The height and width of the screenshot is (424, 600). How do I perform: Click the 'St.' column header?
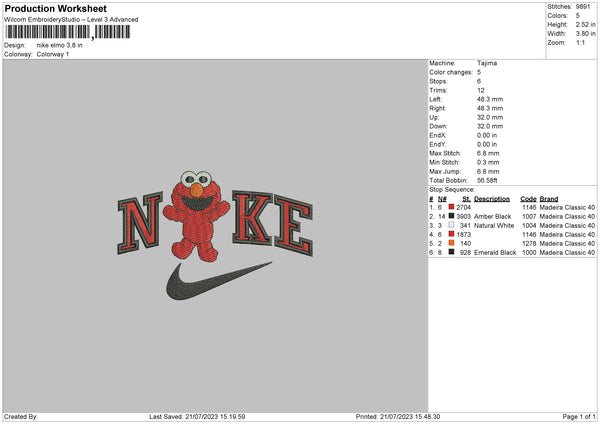(466, 199)
